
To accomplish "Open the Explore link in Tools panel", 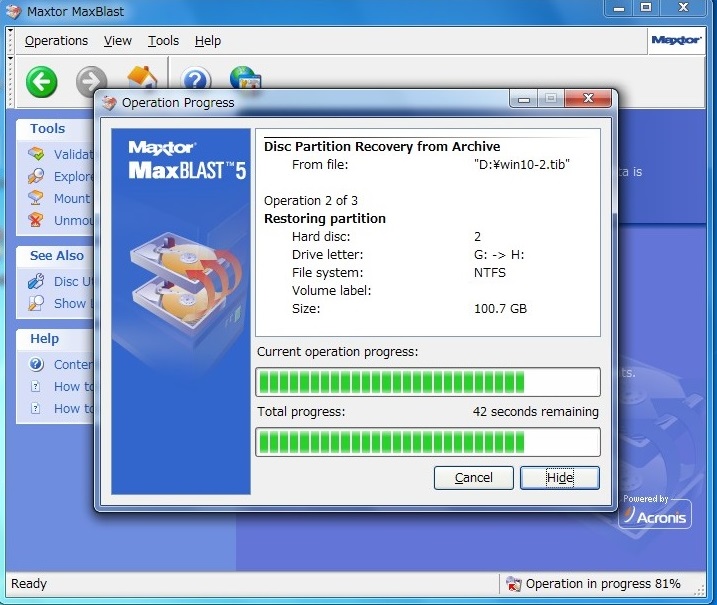I will tap(73, 176).
